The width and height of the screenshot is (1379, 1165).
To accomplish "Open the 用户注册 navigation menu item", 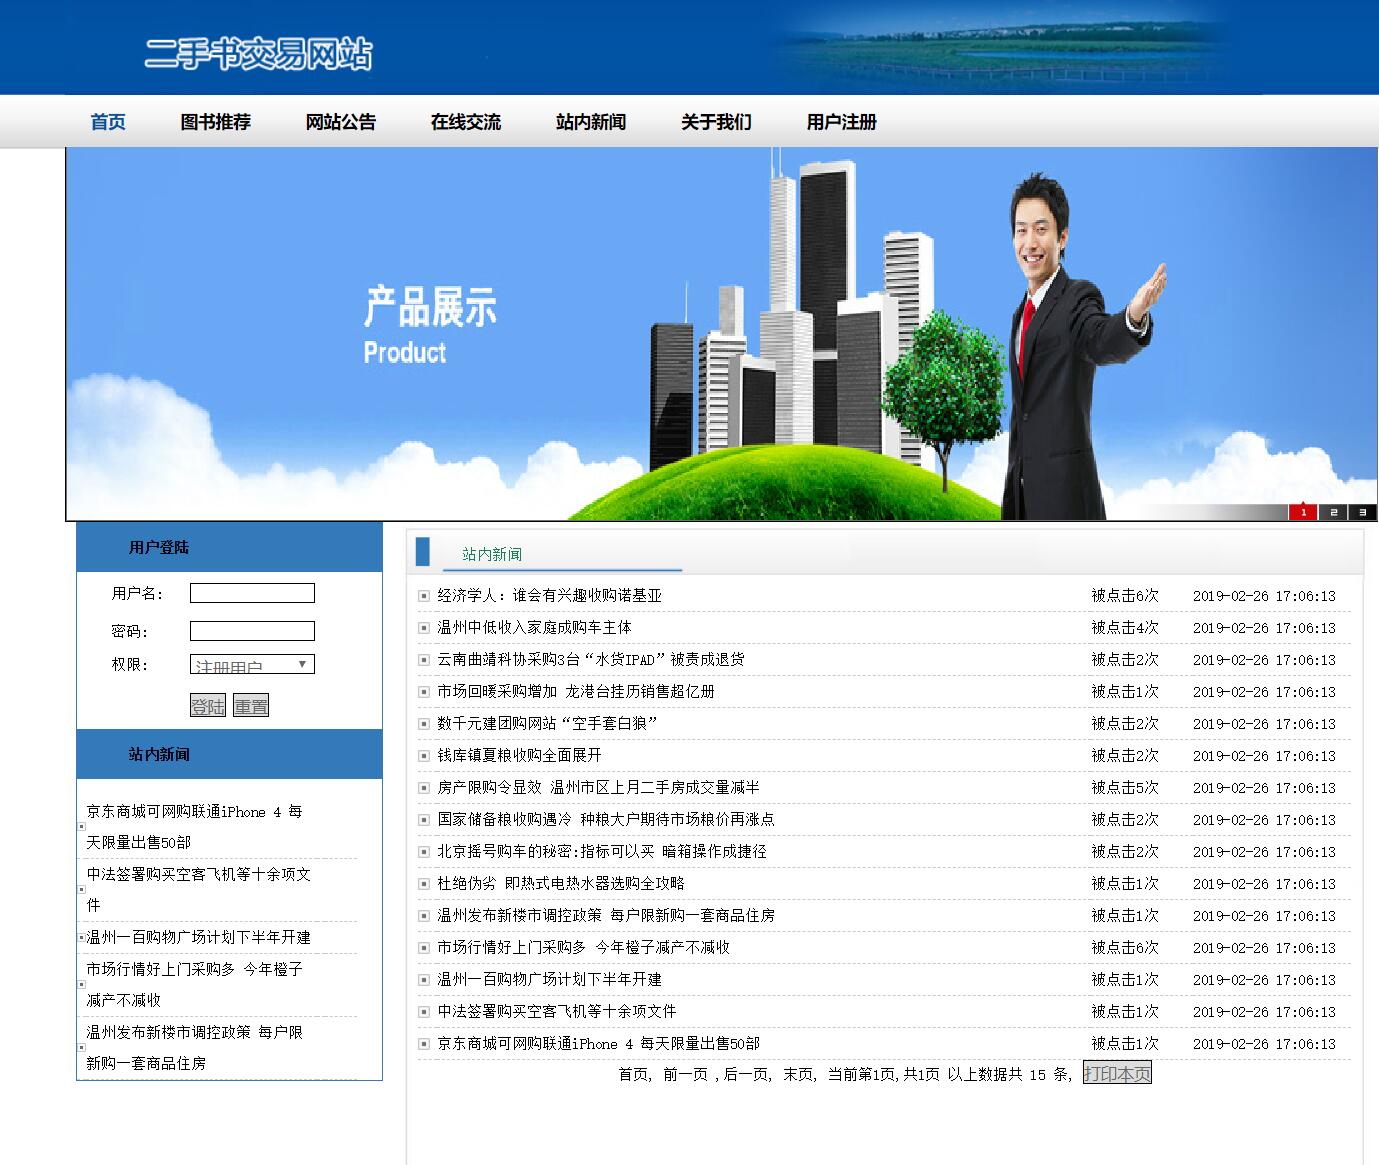I will (841, 122).
